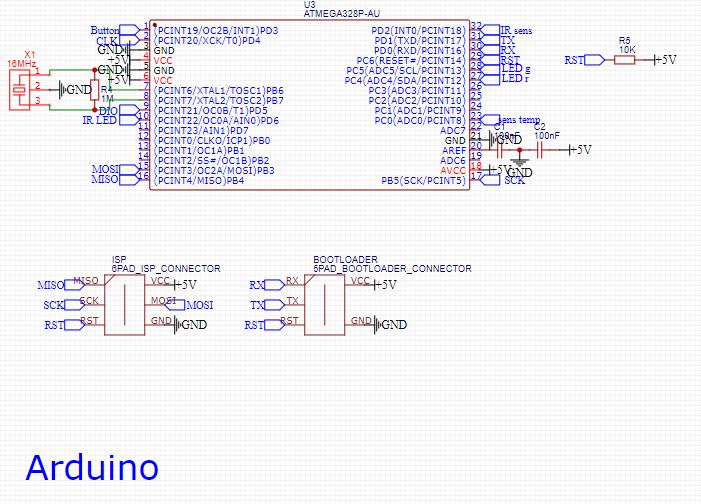Select the R5 10K resistor symbol

[624, 59]
